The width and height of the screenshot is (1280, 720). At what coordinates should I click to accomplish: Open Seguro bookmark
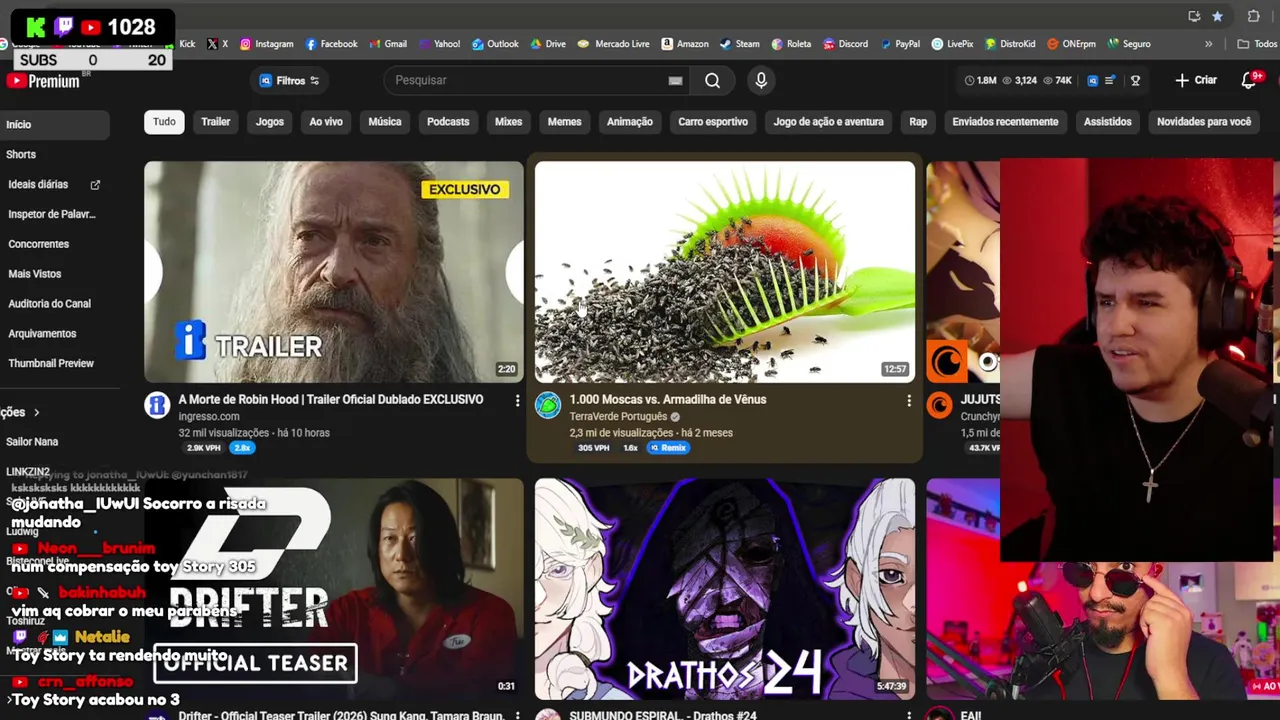tap(1128, 44)
